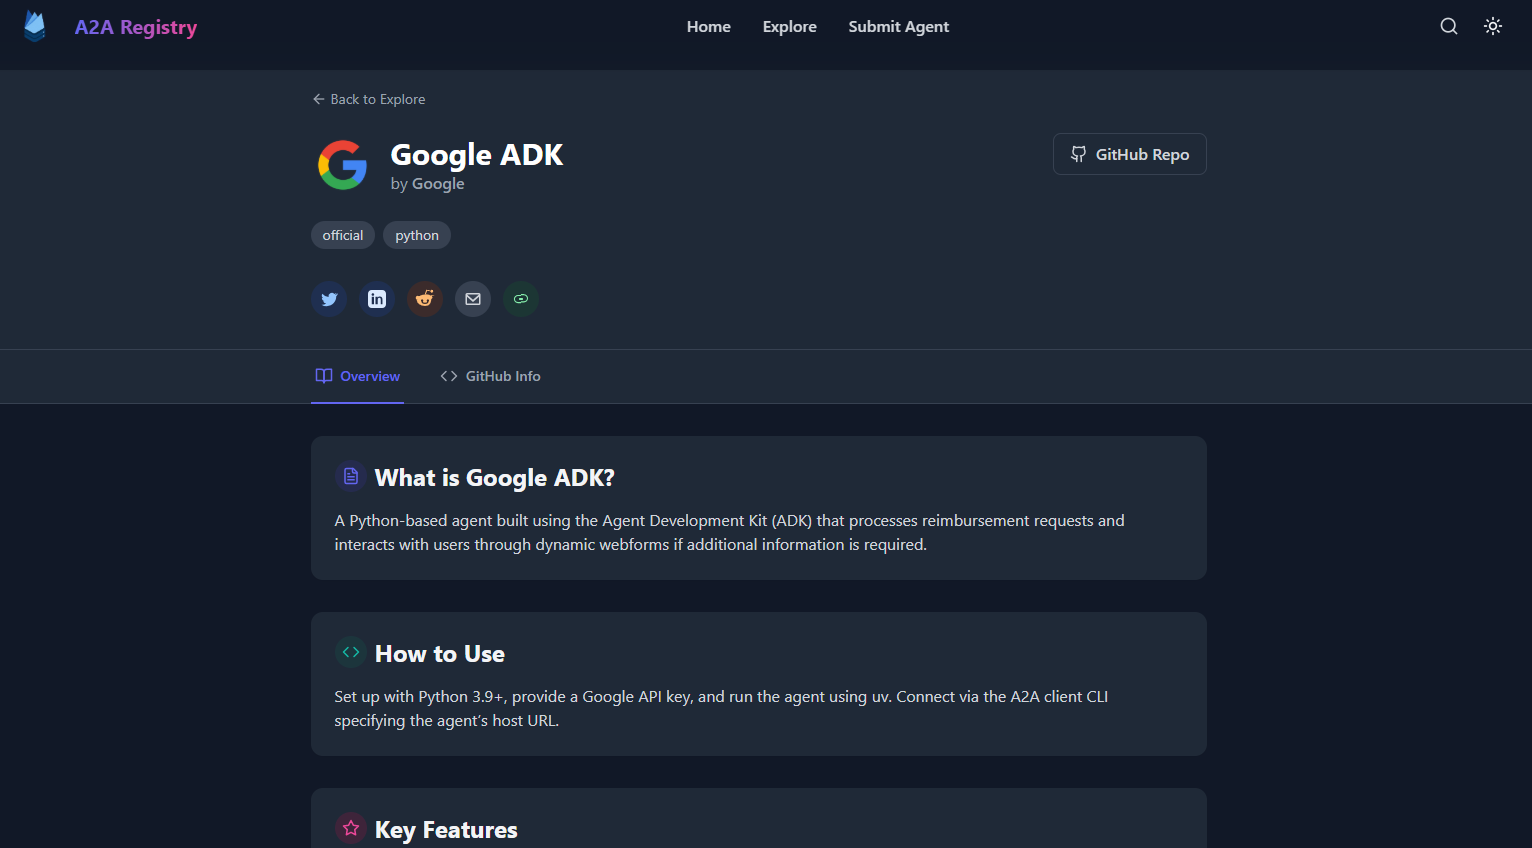
Task: Share via email envelope icon
Action: point(473,299)
